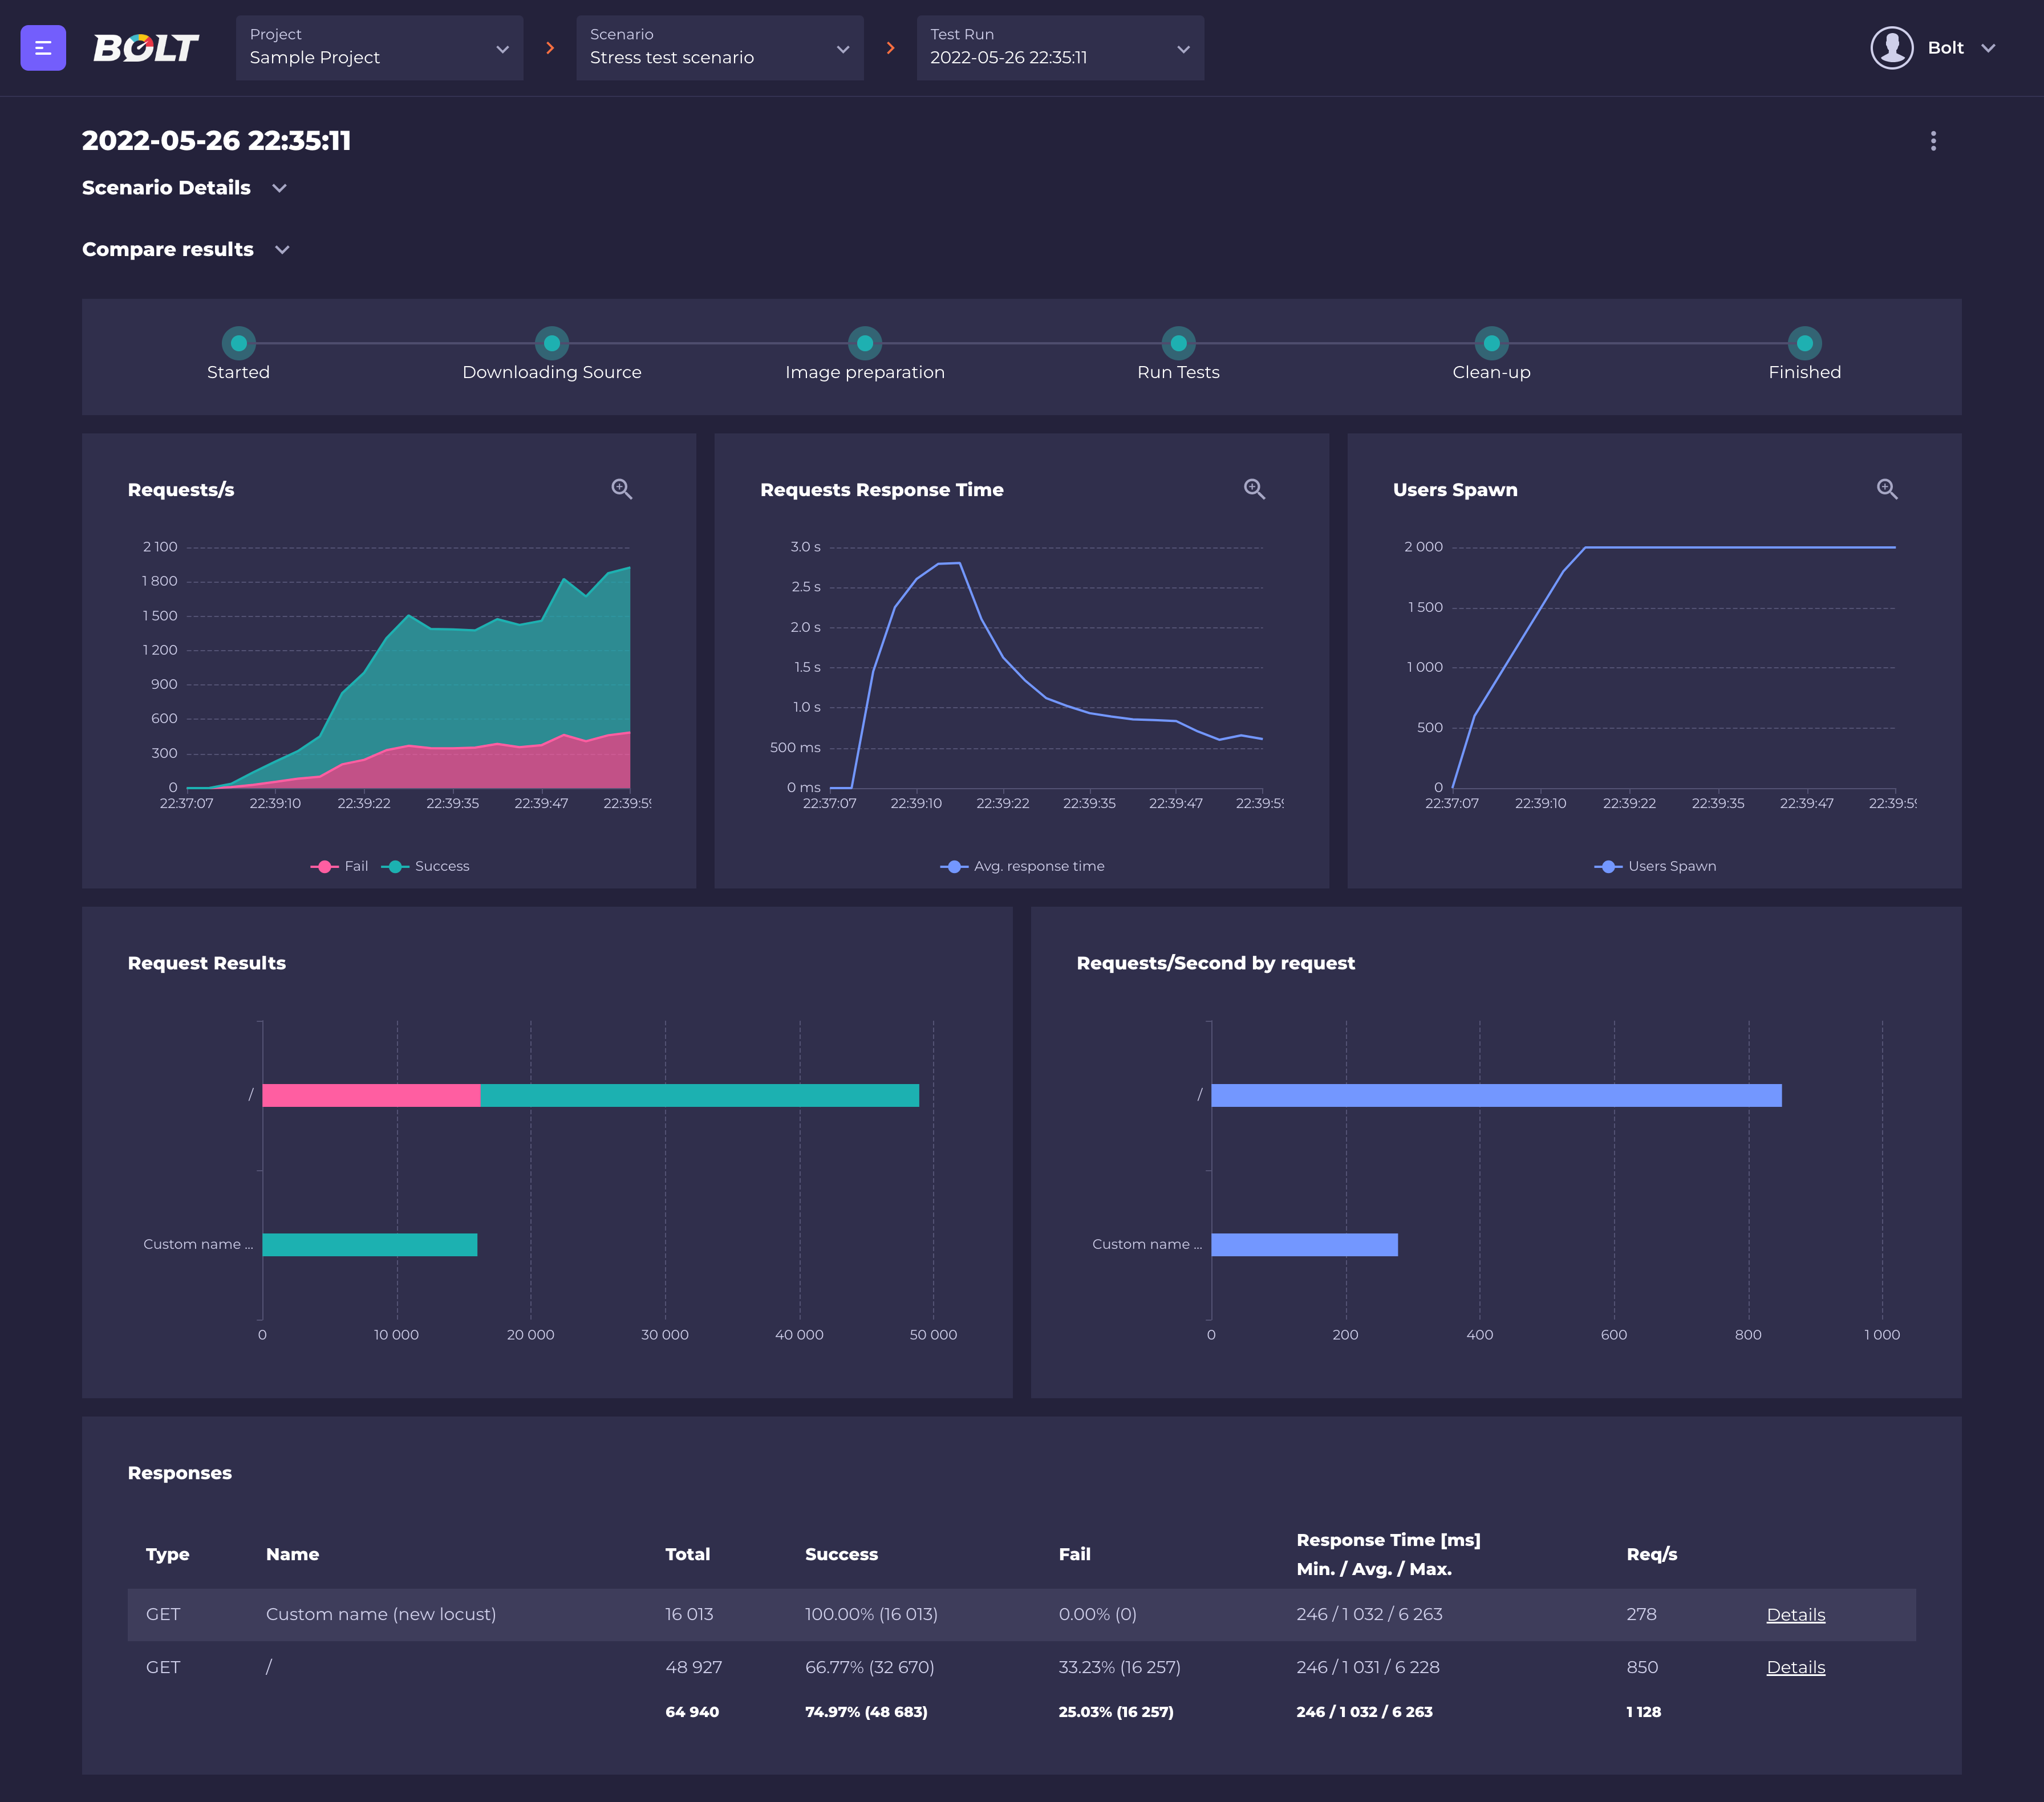
Task: Open the Scenario selector dropdown
Action: tap(719, 48)
